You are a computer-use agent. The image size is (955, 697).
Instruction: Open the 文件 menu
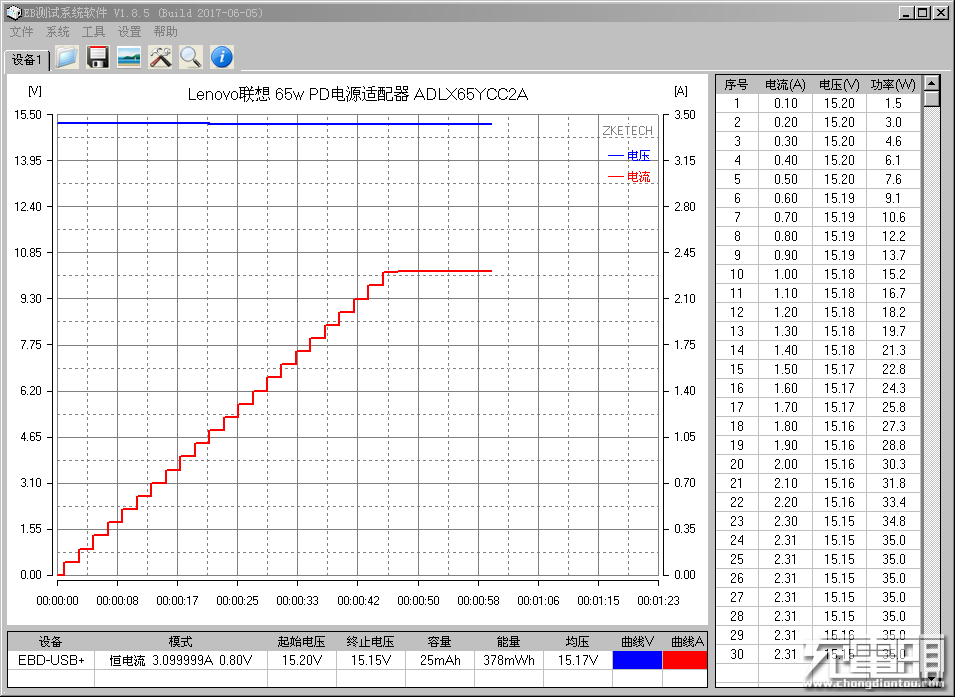coord(21,32)
